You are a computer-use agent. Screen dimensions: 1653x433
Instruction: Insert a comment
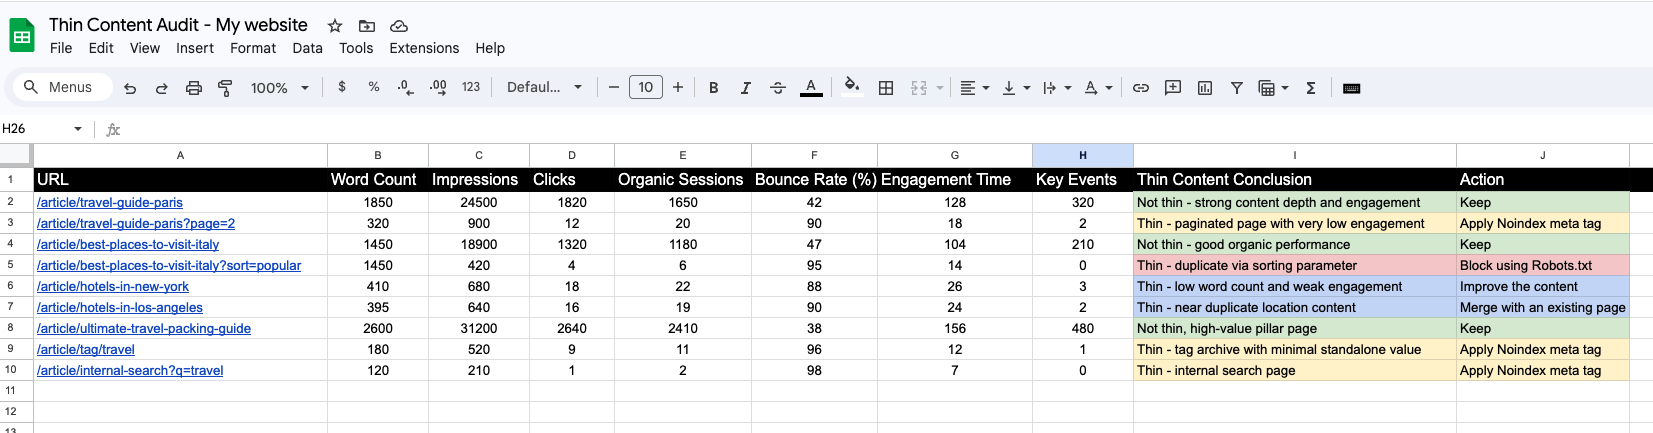[1173, 88]
